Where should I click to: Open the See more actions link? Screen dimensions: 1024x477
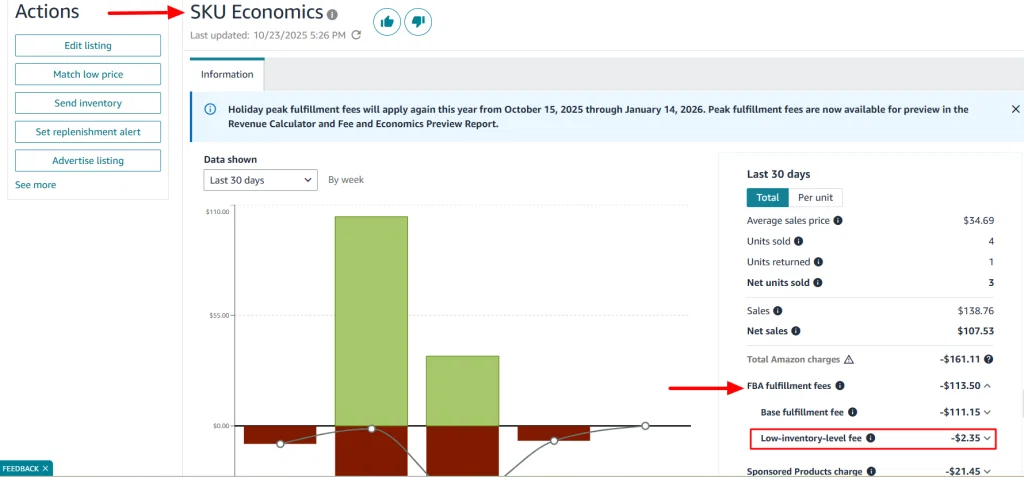35,185
